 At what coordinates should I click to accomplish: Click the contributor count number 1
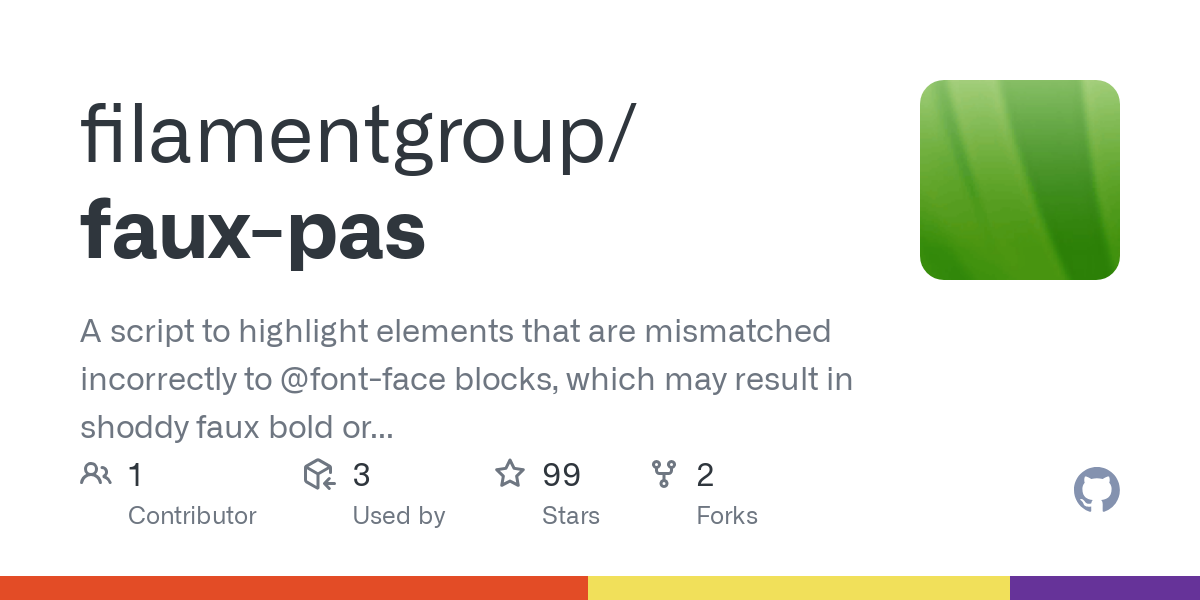(x=135, y=475)
